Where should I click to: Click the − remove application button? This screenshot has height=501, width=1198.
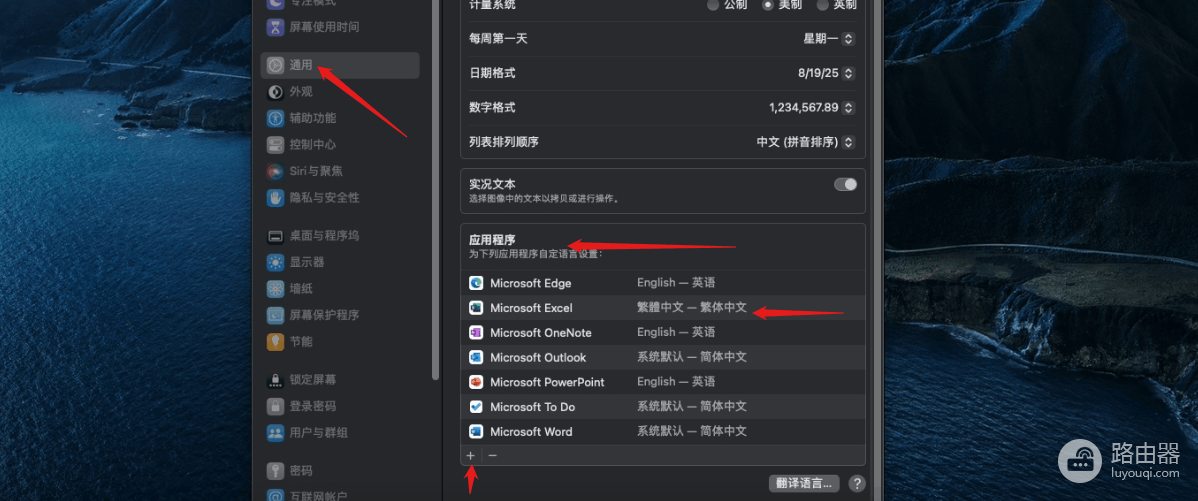pyautogui.click(x=493, y=455)
